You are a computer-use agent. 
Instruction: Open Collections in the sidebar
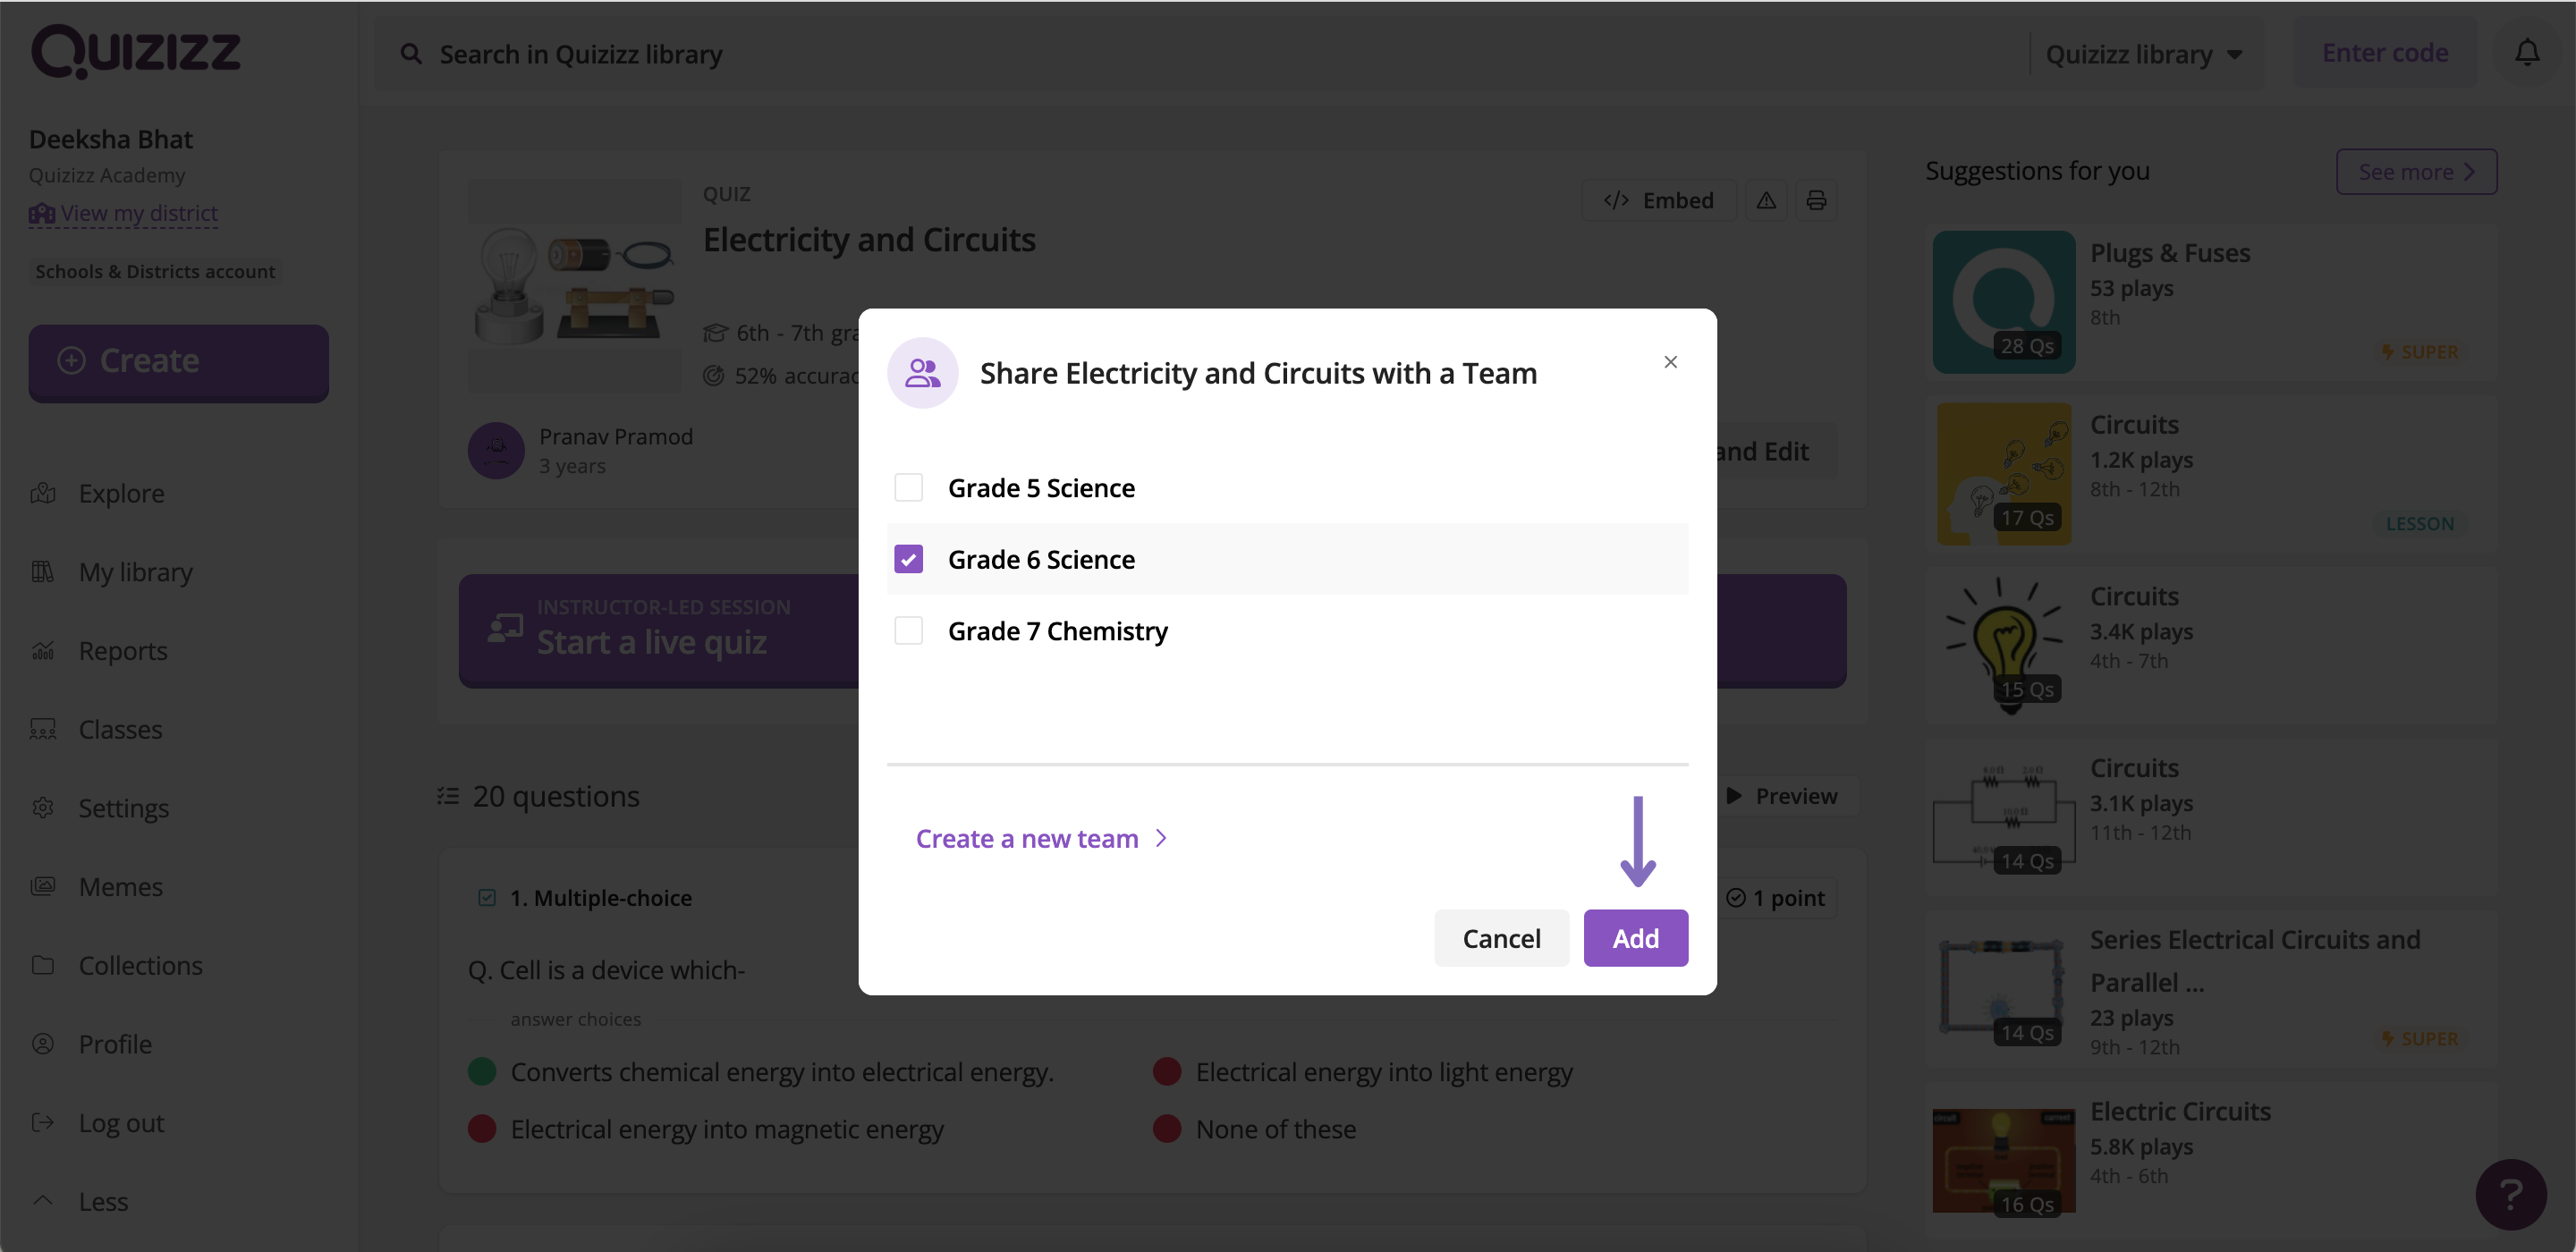coord(141,966)
